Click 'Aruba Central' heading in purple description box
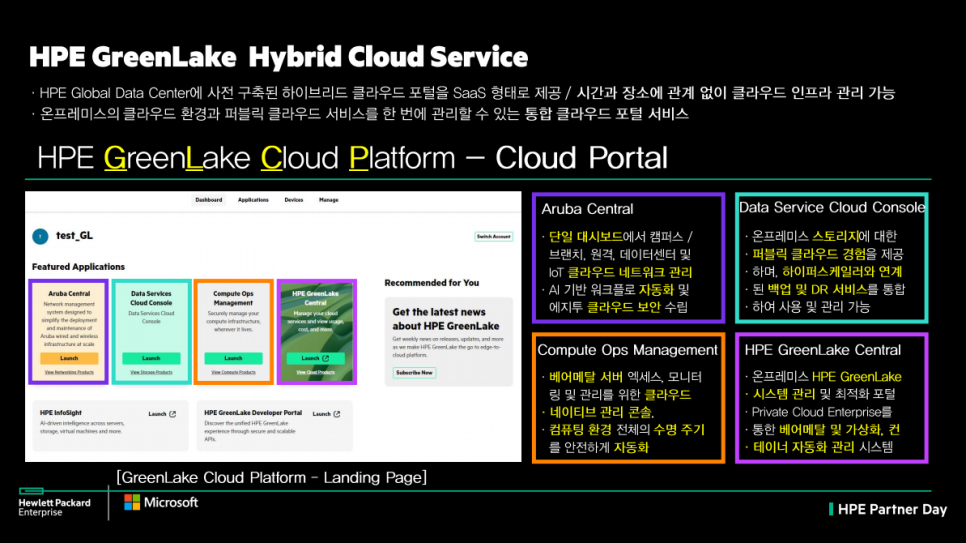This screenshot has height=543, width=966. tap(587, 209)
